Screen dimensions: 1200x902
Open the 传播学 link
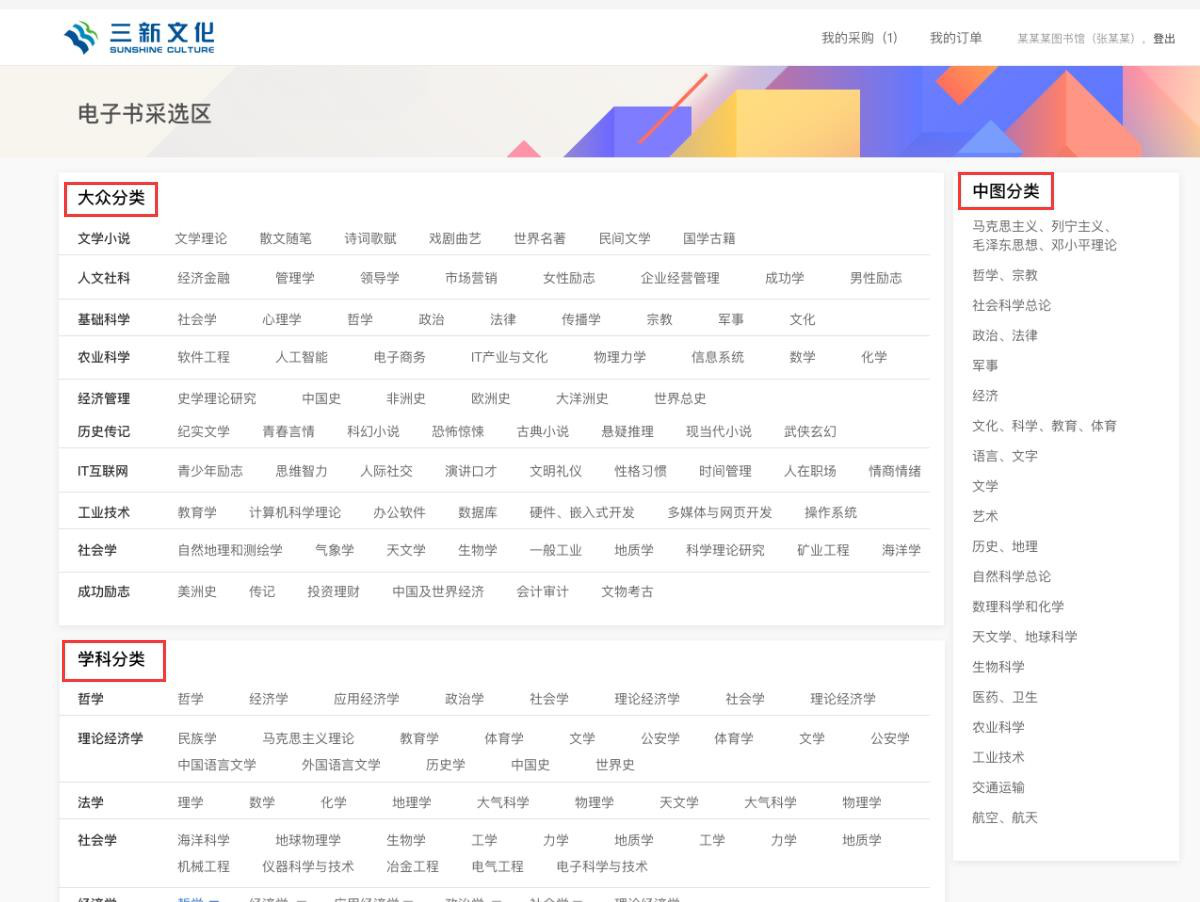tap(581, 319)
